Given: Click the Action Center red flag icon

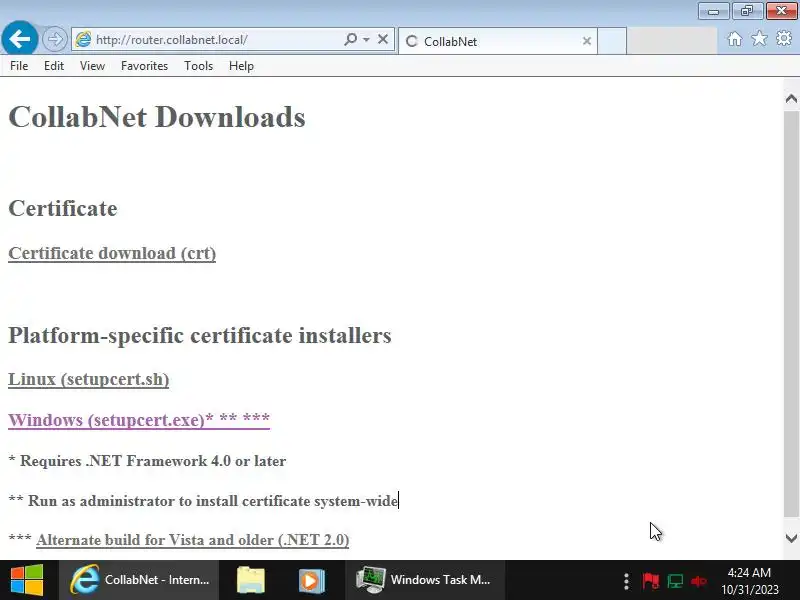Looking at the screenshot, I should point(651,581).
